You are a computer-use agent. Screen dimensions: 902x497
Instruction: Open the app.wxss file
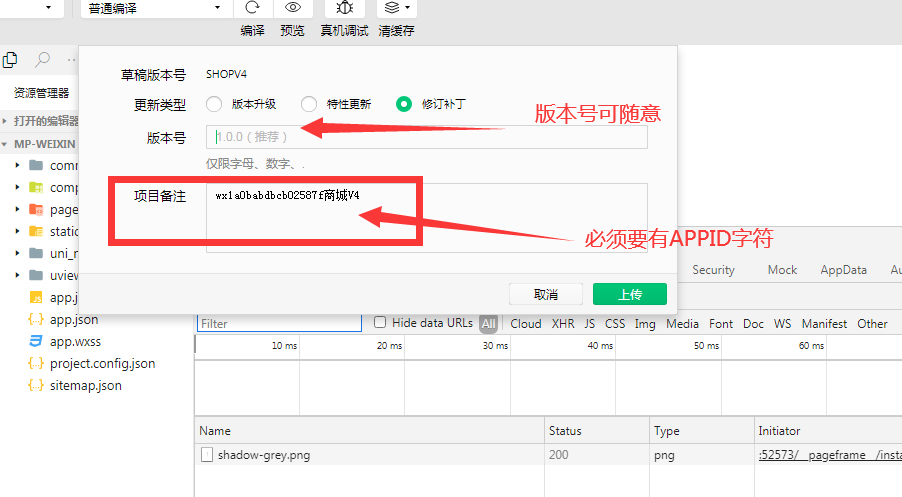[x=75, y=341]
